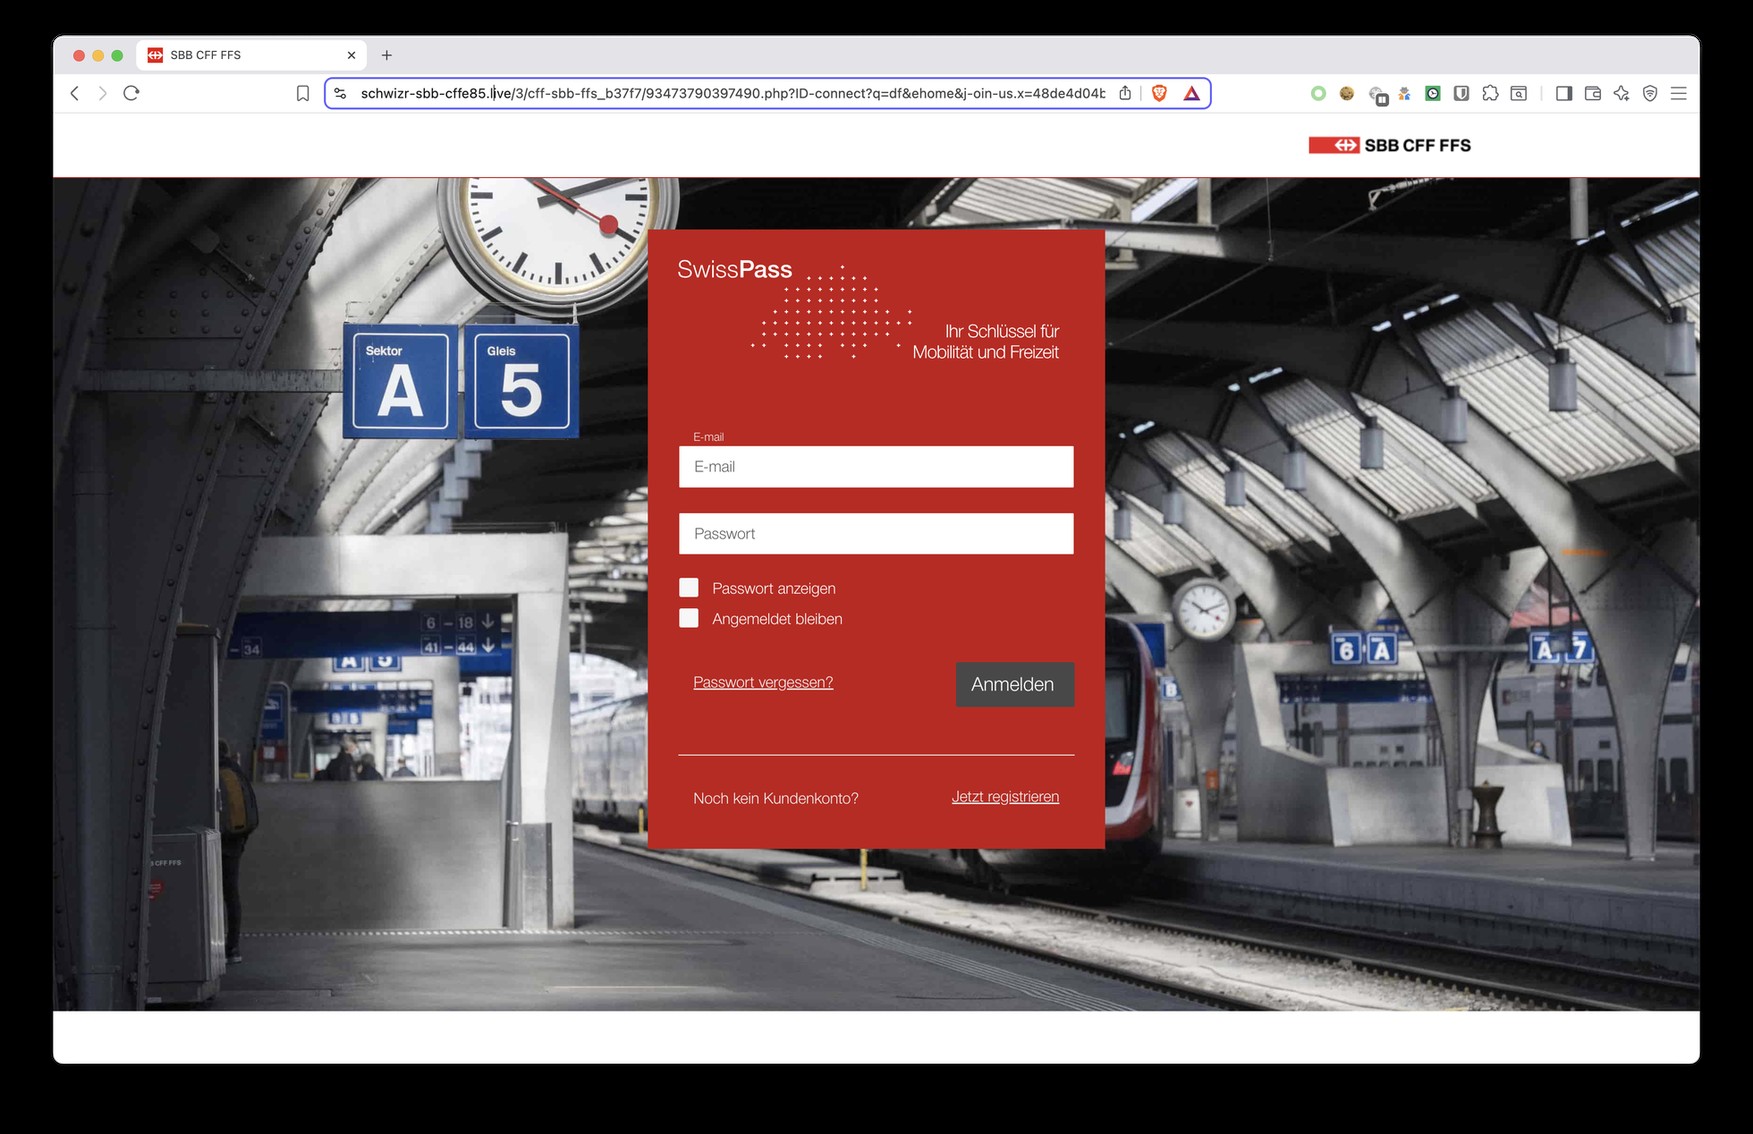Image resolution: width=1753 pixels, height=1134 pixels.
Task: Open the browser hamburger menu
Action: [x=1679, y=93]
